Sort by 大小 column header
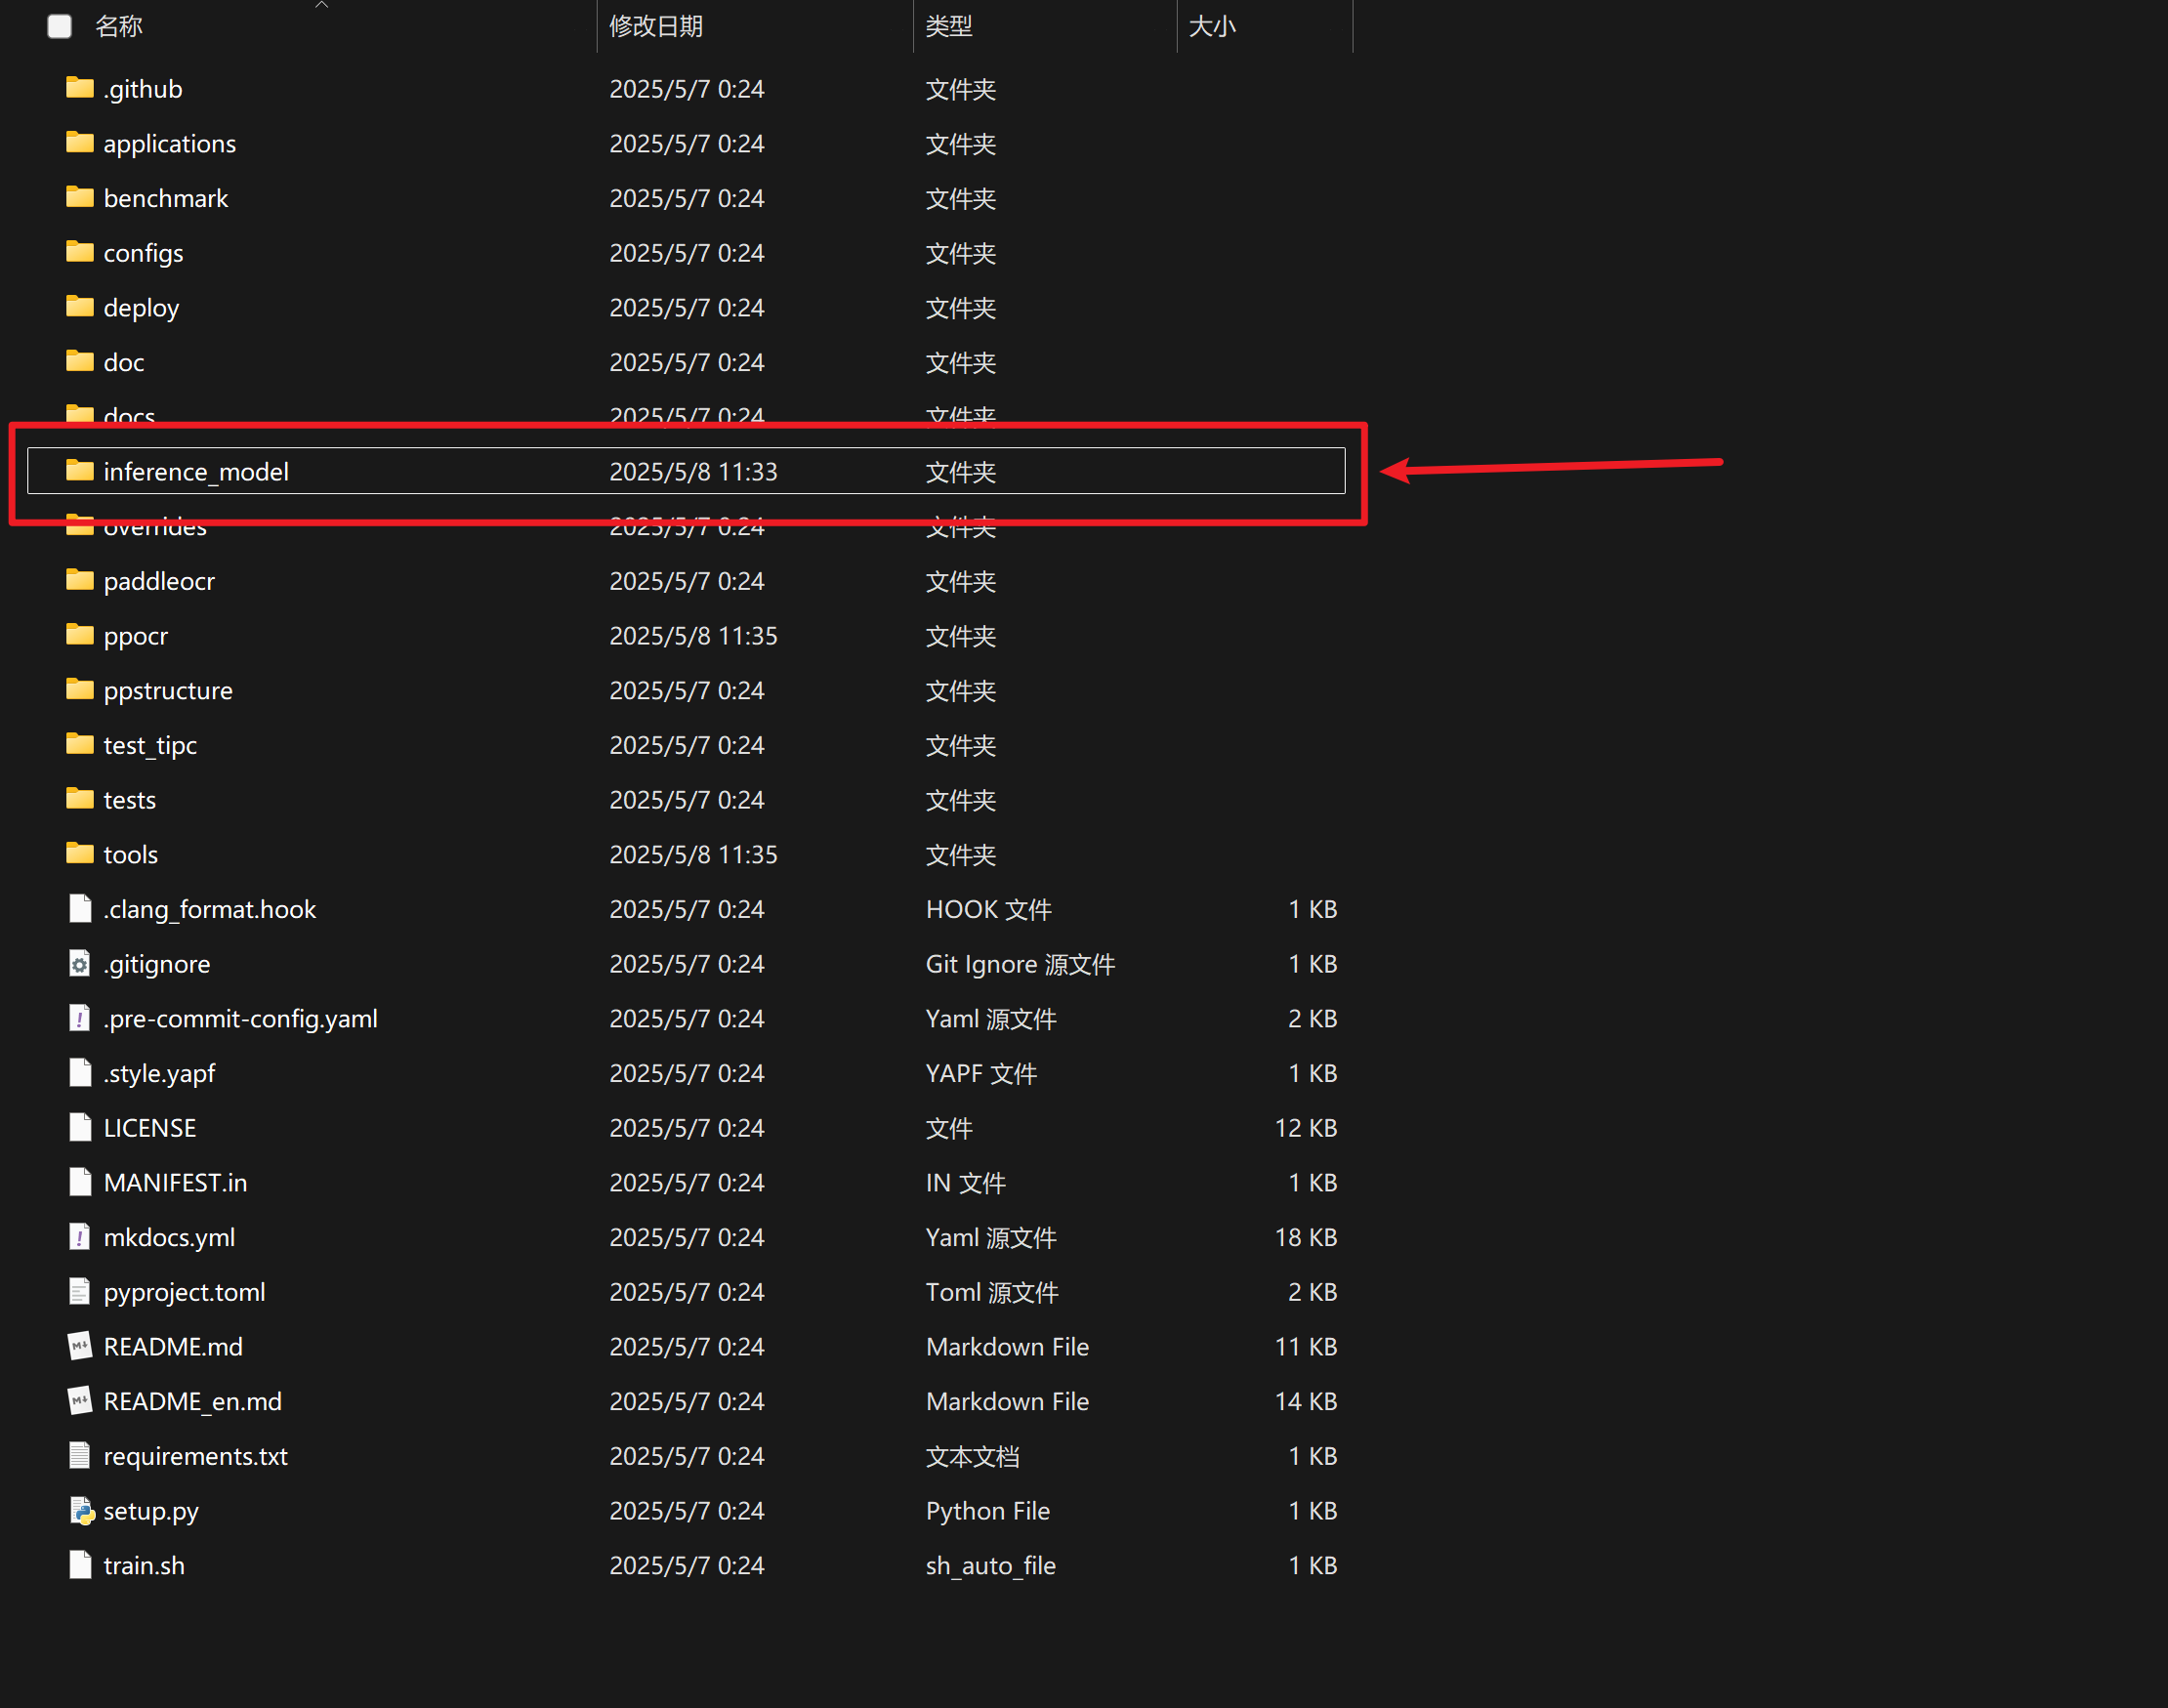This screenshot has width=2168, height=1708. tap(1212, 26)
